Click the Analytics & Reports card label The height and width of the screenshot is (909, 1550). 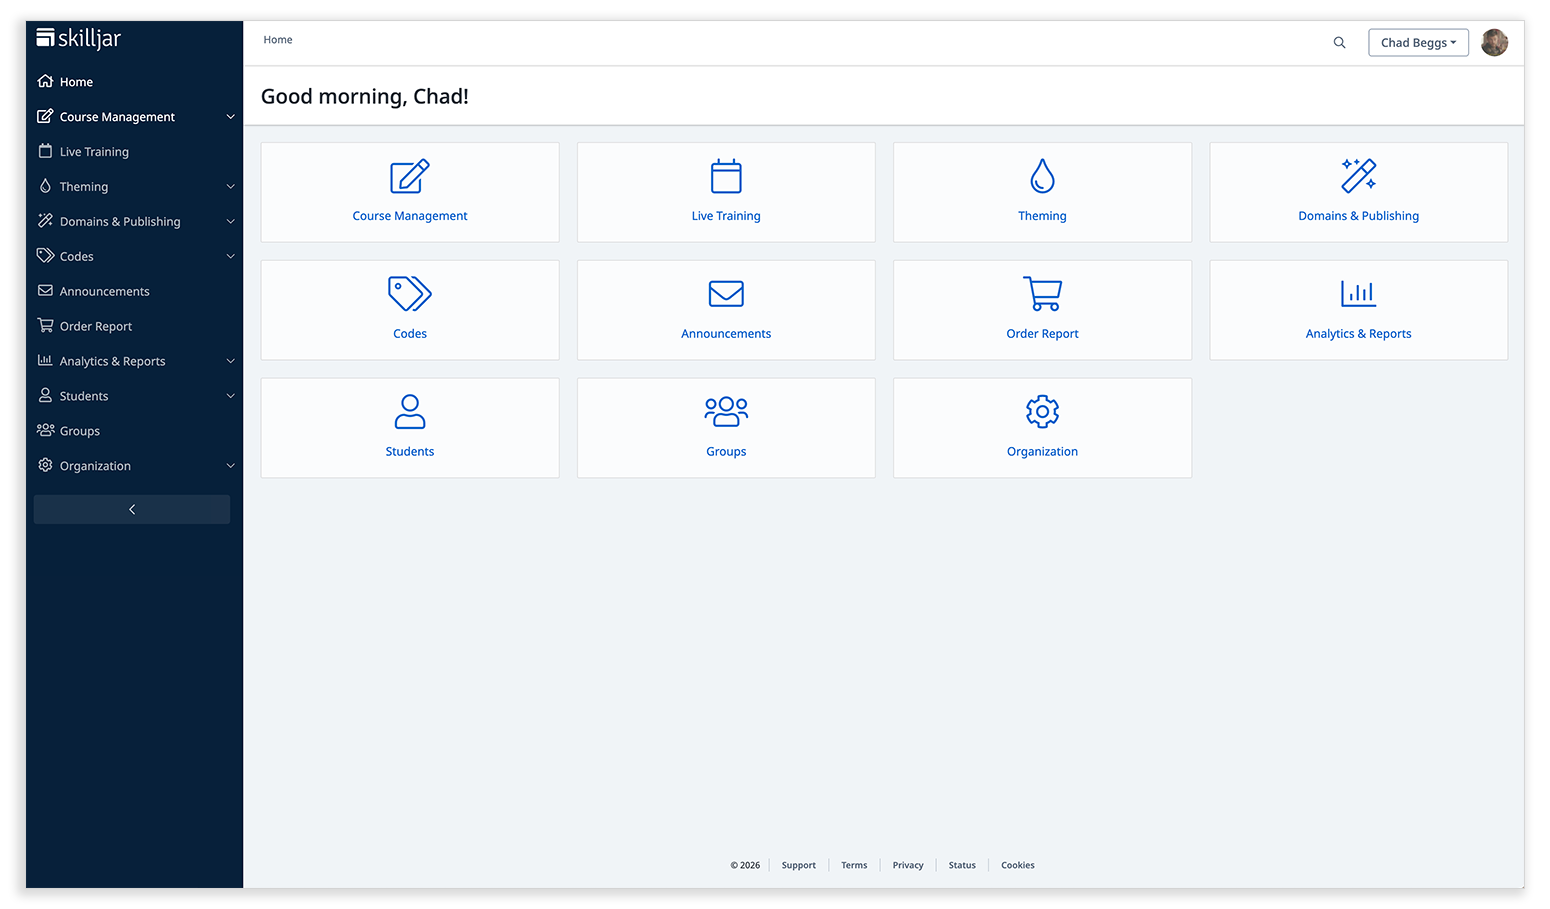(x=1358, y=334)
